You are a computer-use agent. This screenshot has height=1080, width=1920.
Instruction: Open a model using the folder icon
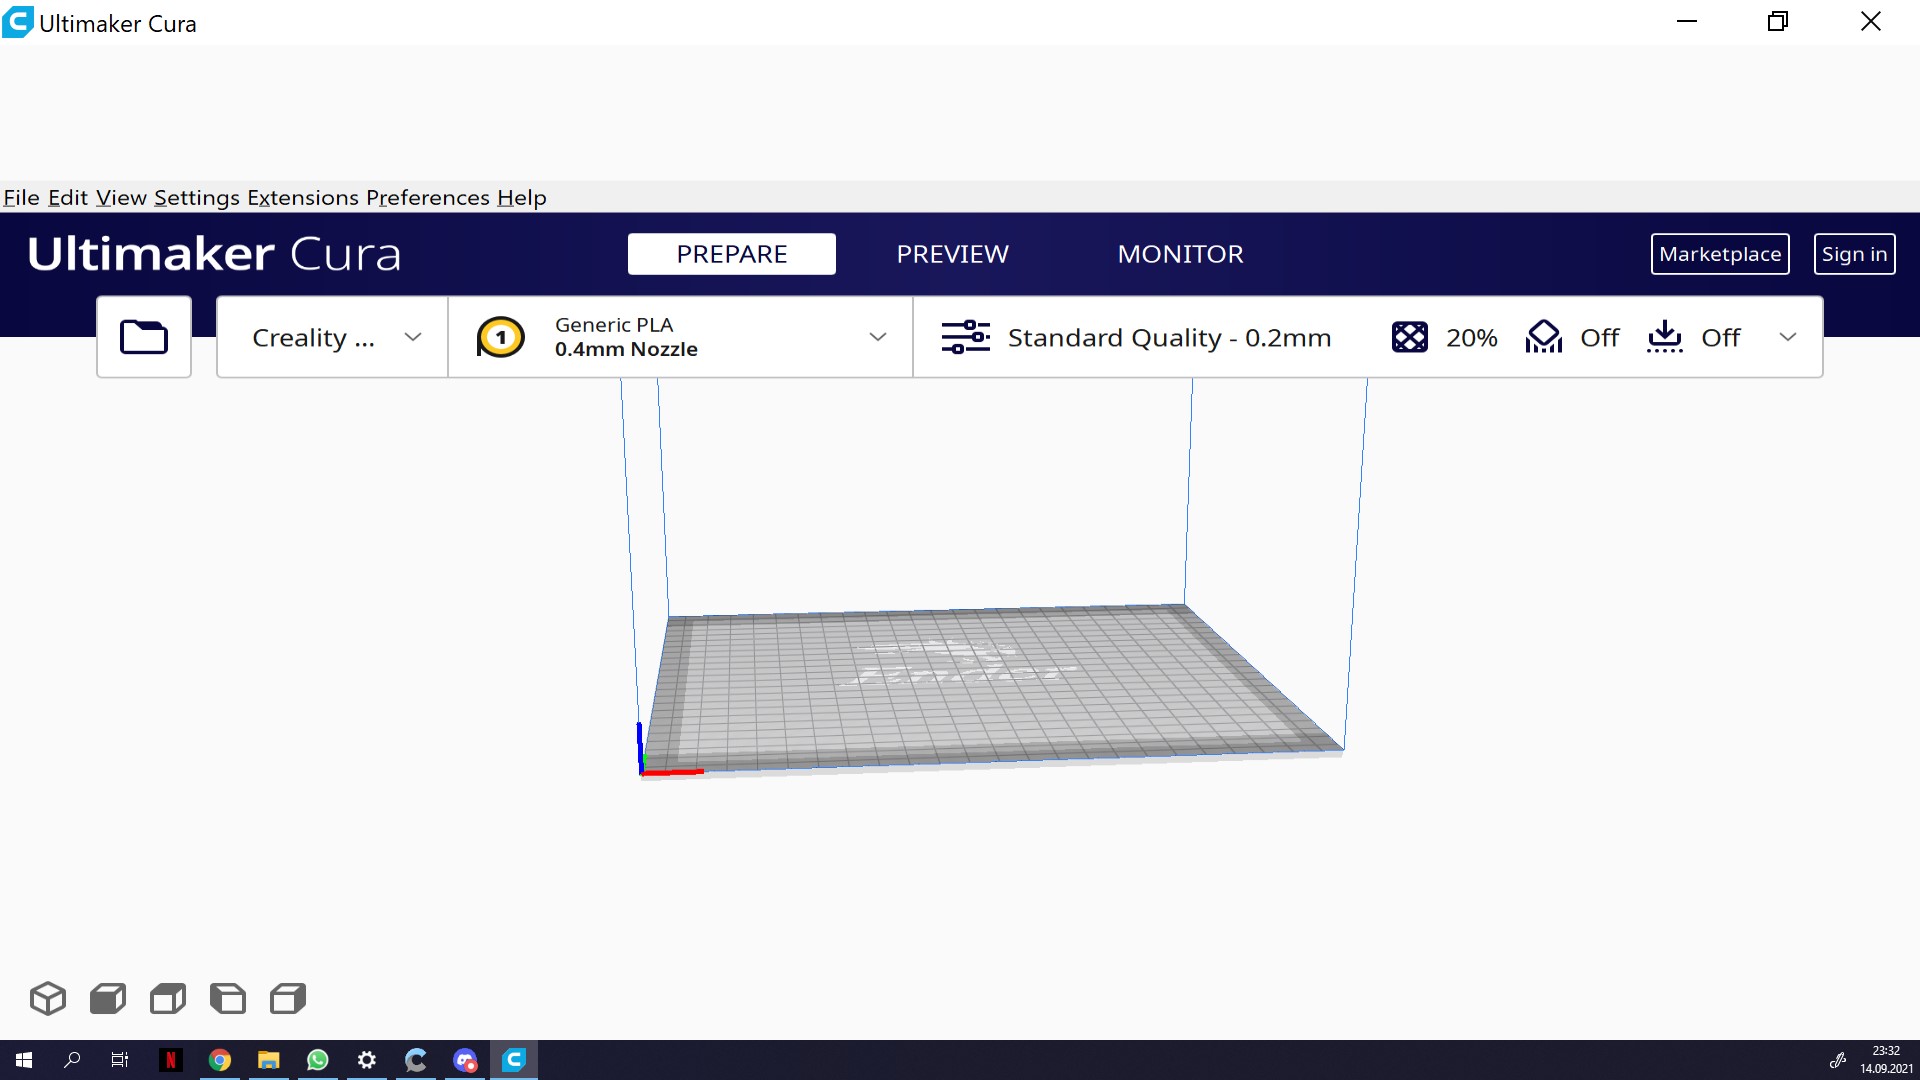(143, 337)
